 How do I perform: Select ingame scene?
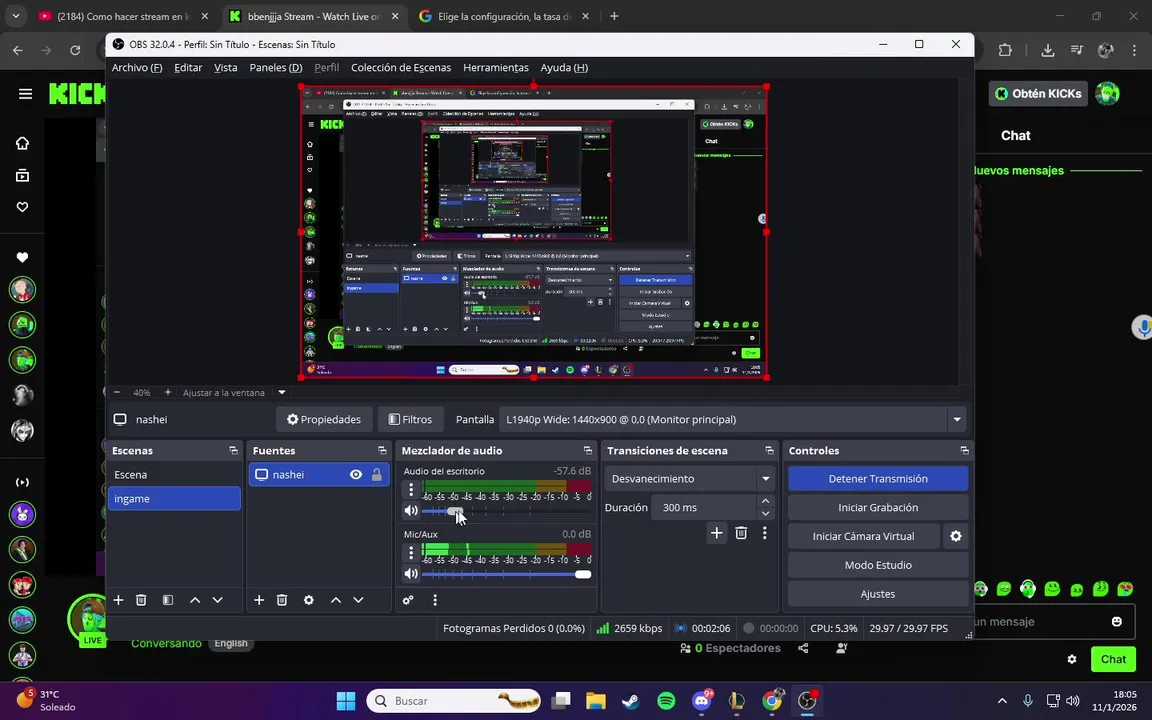coord(174,498)
